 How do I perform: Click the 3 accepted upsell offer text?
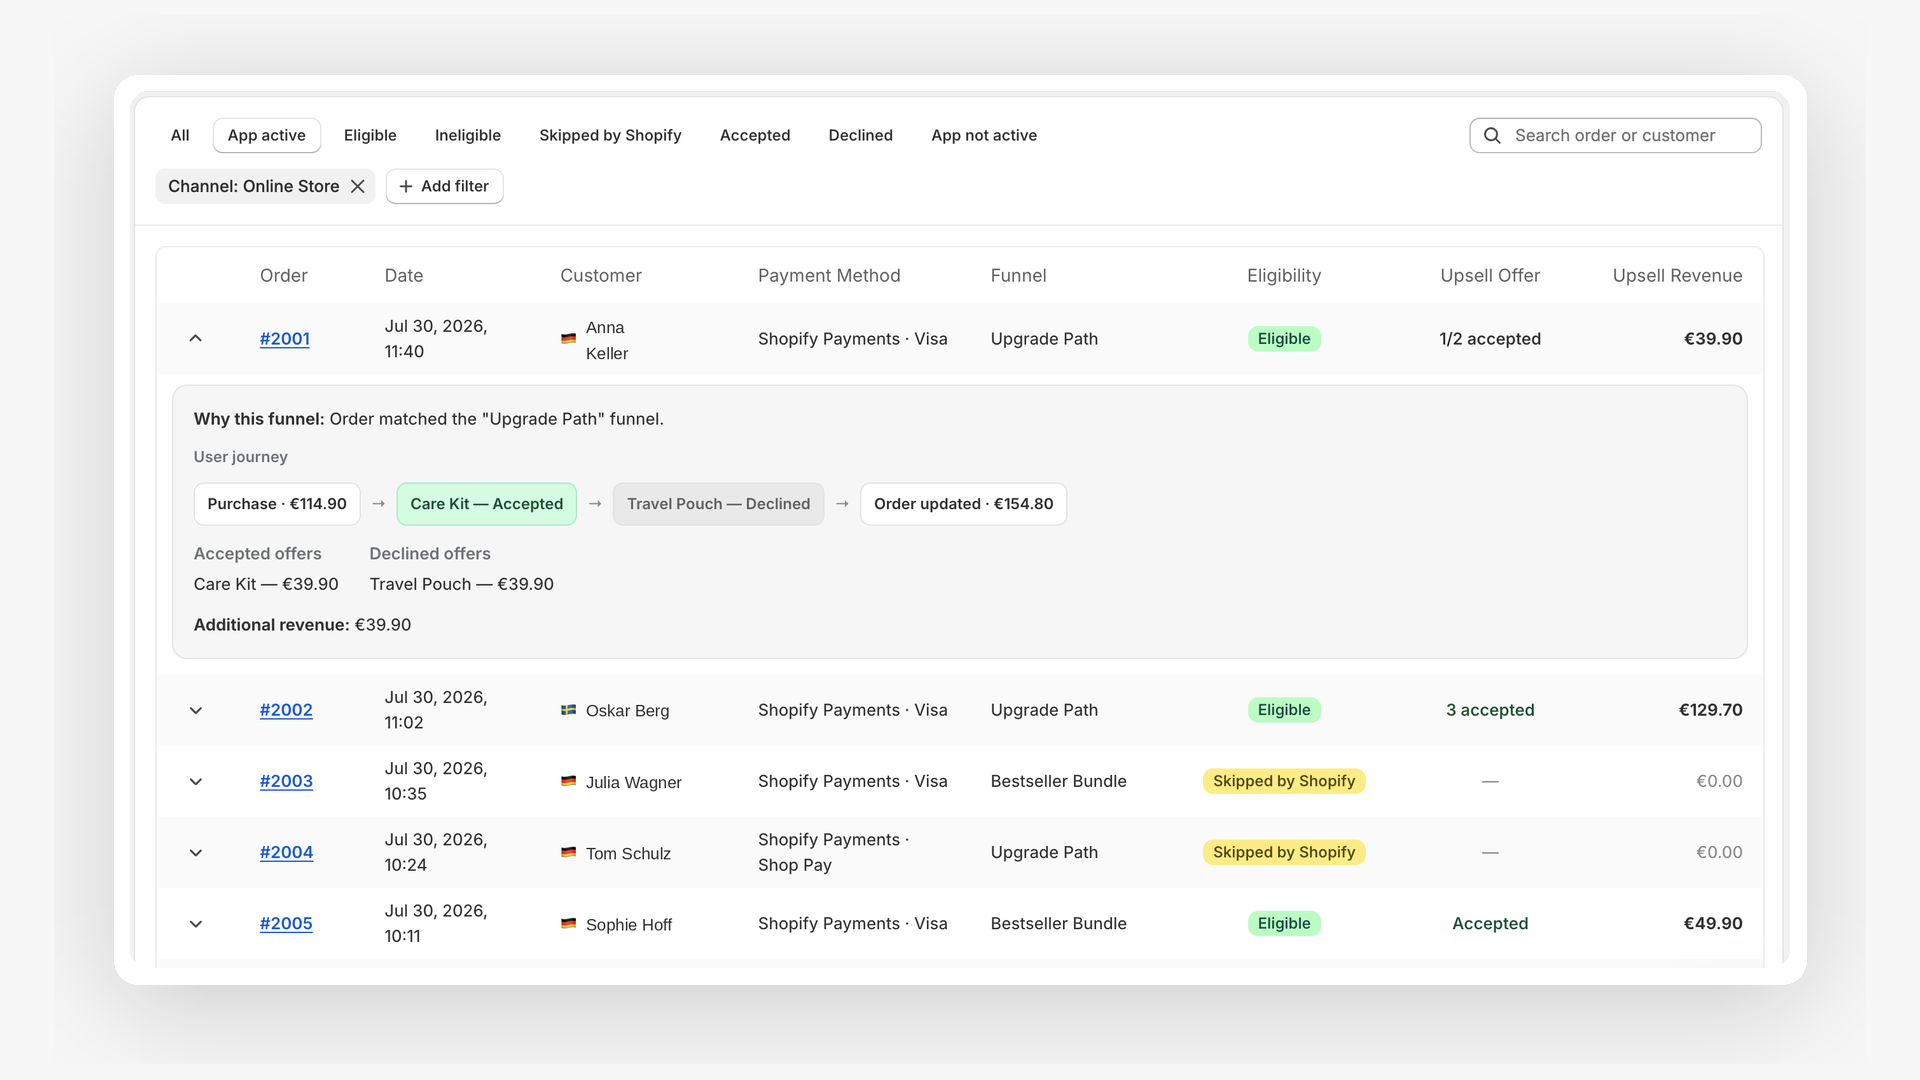[1490, 710]
